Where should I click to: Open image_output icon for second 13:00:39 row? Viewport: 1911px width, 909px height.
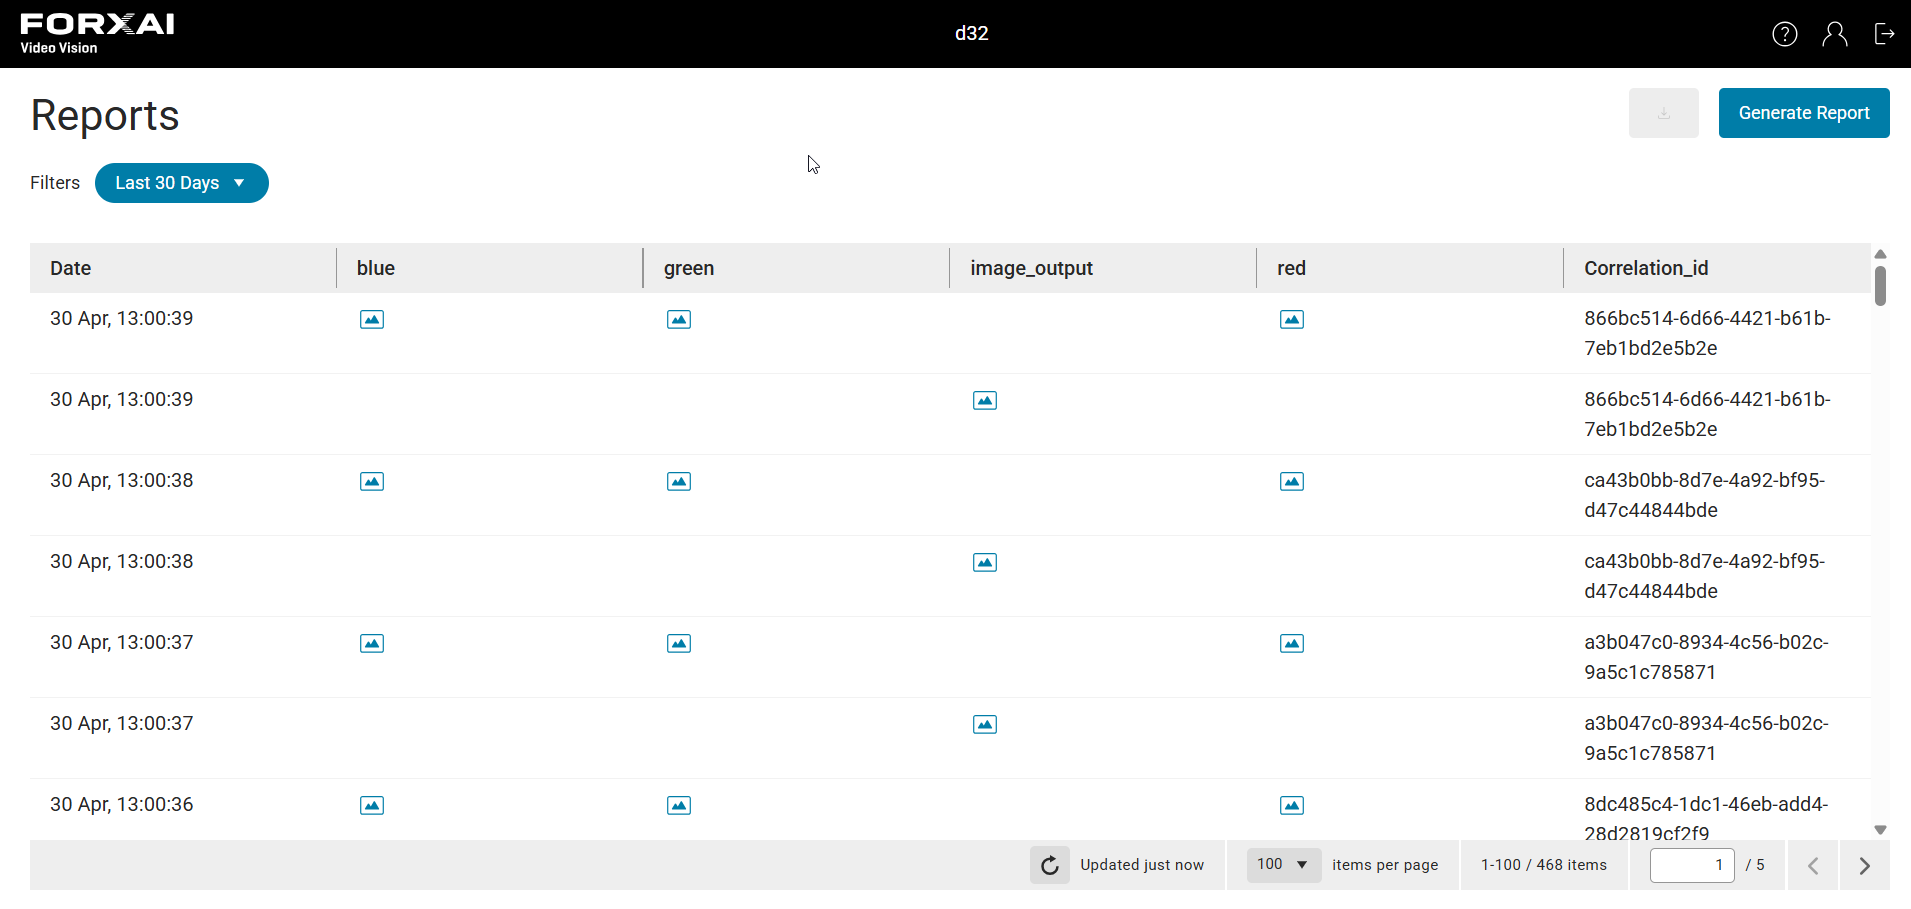(985, 401)
